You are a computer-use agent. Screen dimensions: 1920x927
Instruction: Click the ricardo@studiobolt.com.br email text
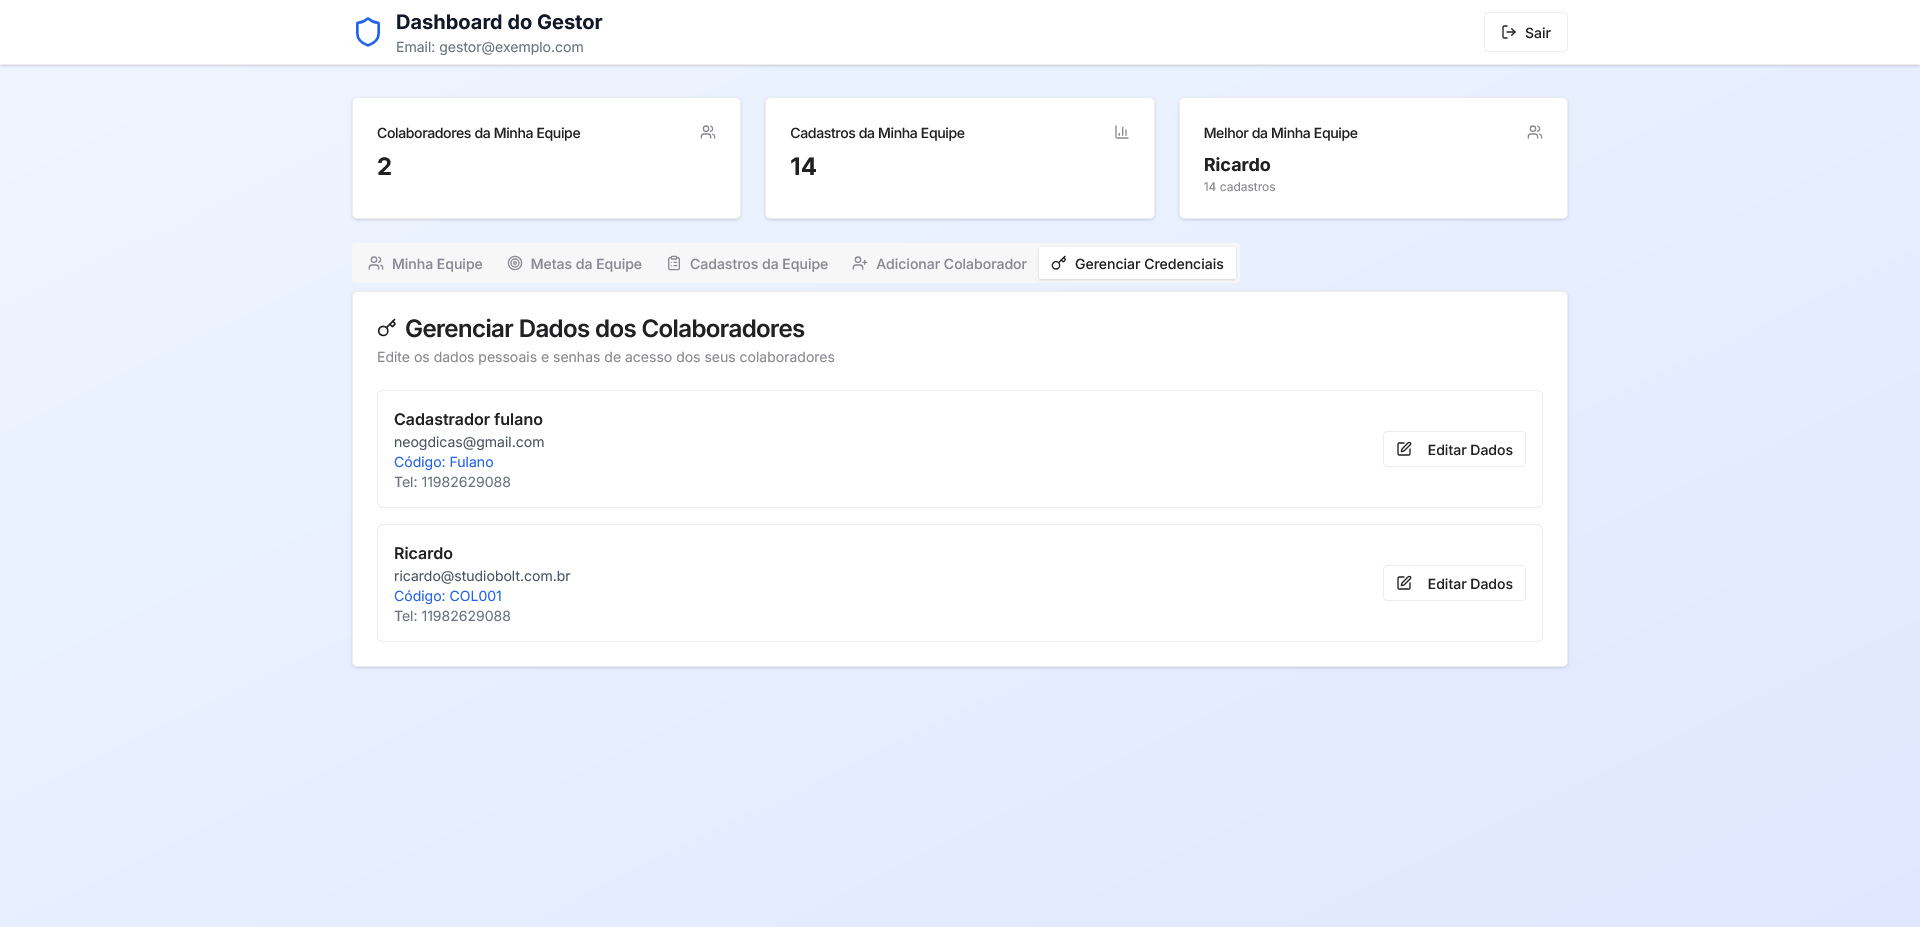(482, 576)
